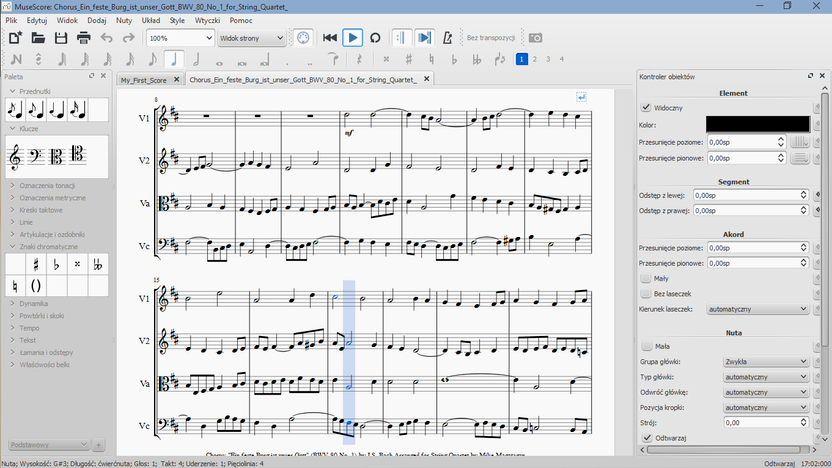Image resolution: width=832 pixels, height=468 pixels.
Task: Open Odwróć główkę dropdown
Action: [766, 392]
